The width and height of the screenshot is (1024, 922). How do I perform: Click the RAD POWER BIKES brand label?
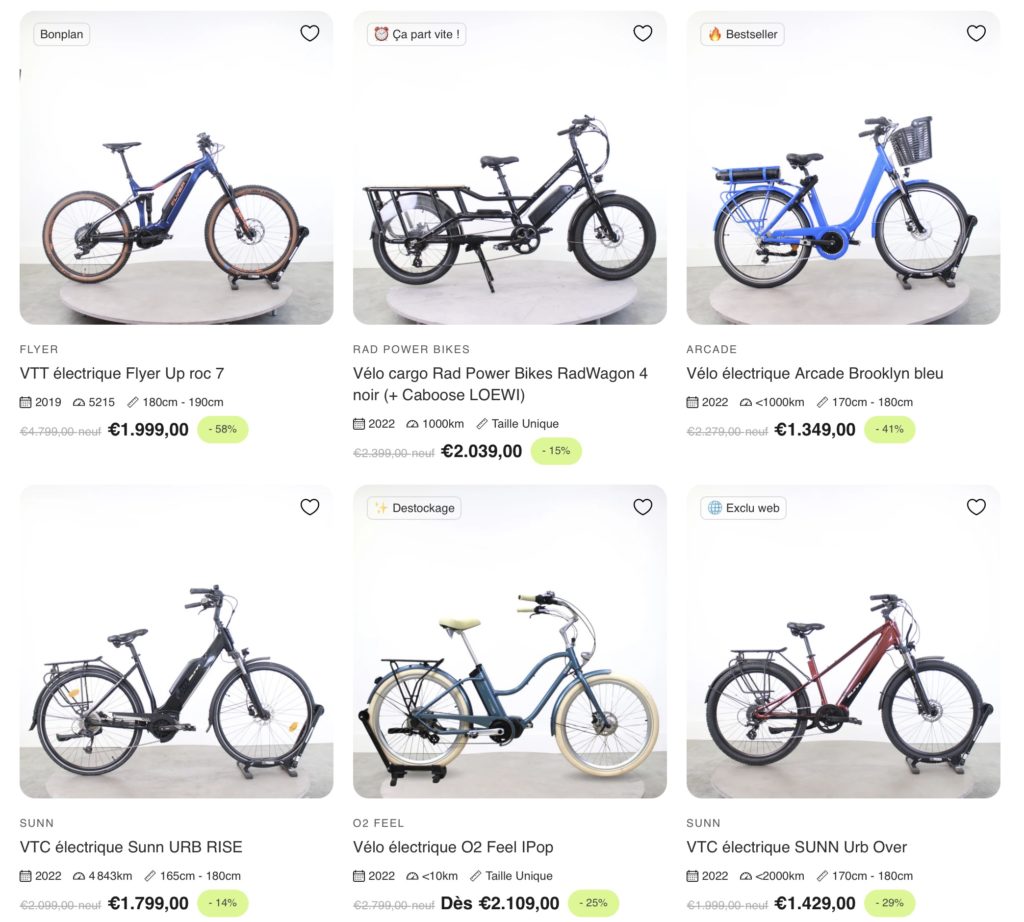point(411,349)
